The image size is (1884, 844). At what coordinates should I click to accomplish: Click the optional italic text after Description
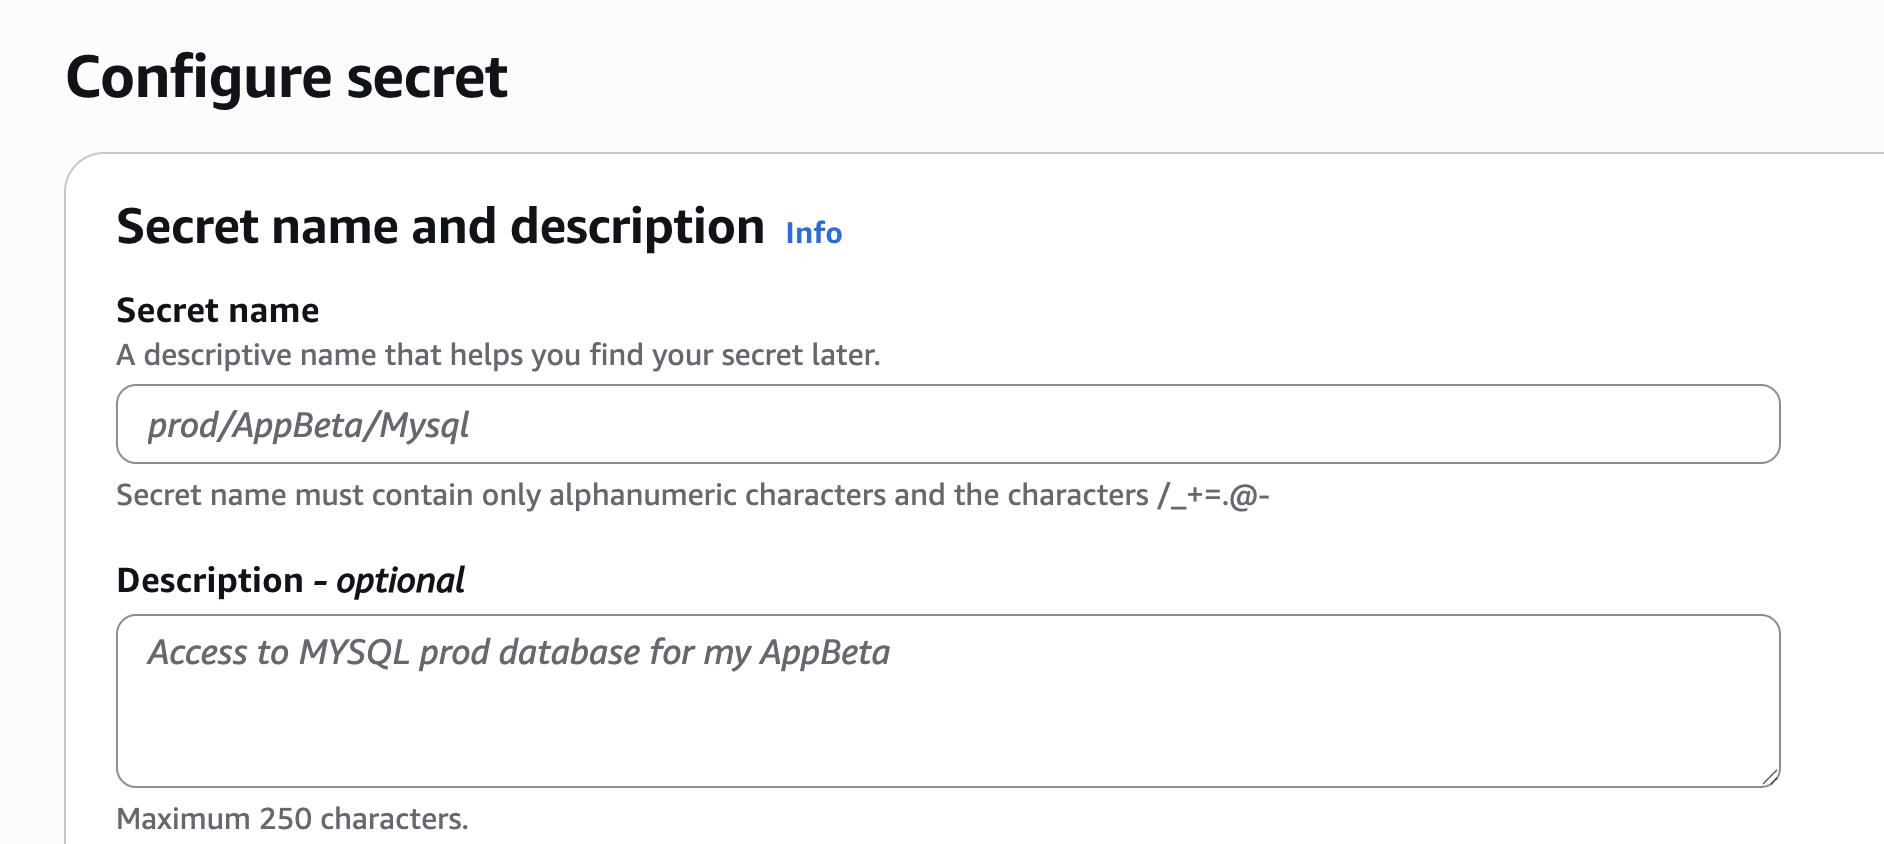[x=400, y=580]
